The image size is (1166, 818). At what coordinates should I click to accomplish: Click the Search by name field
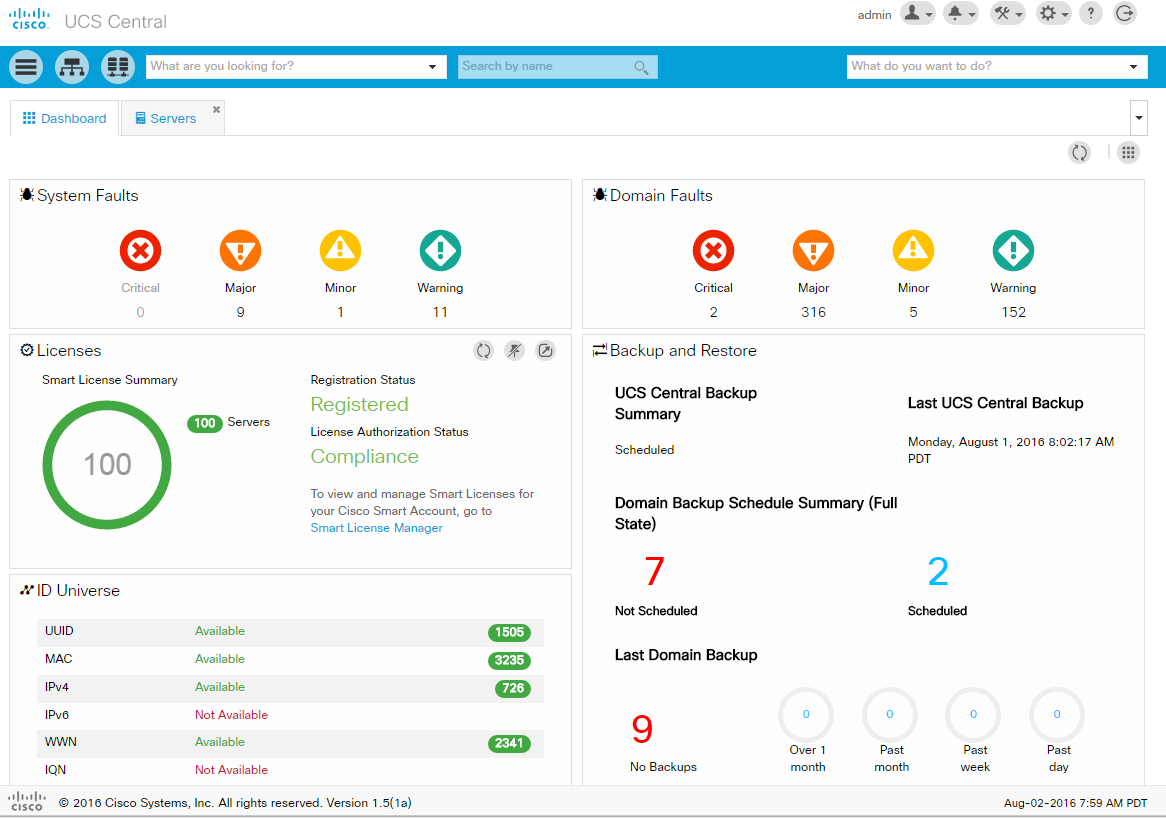558,67
